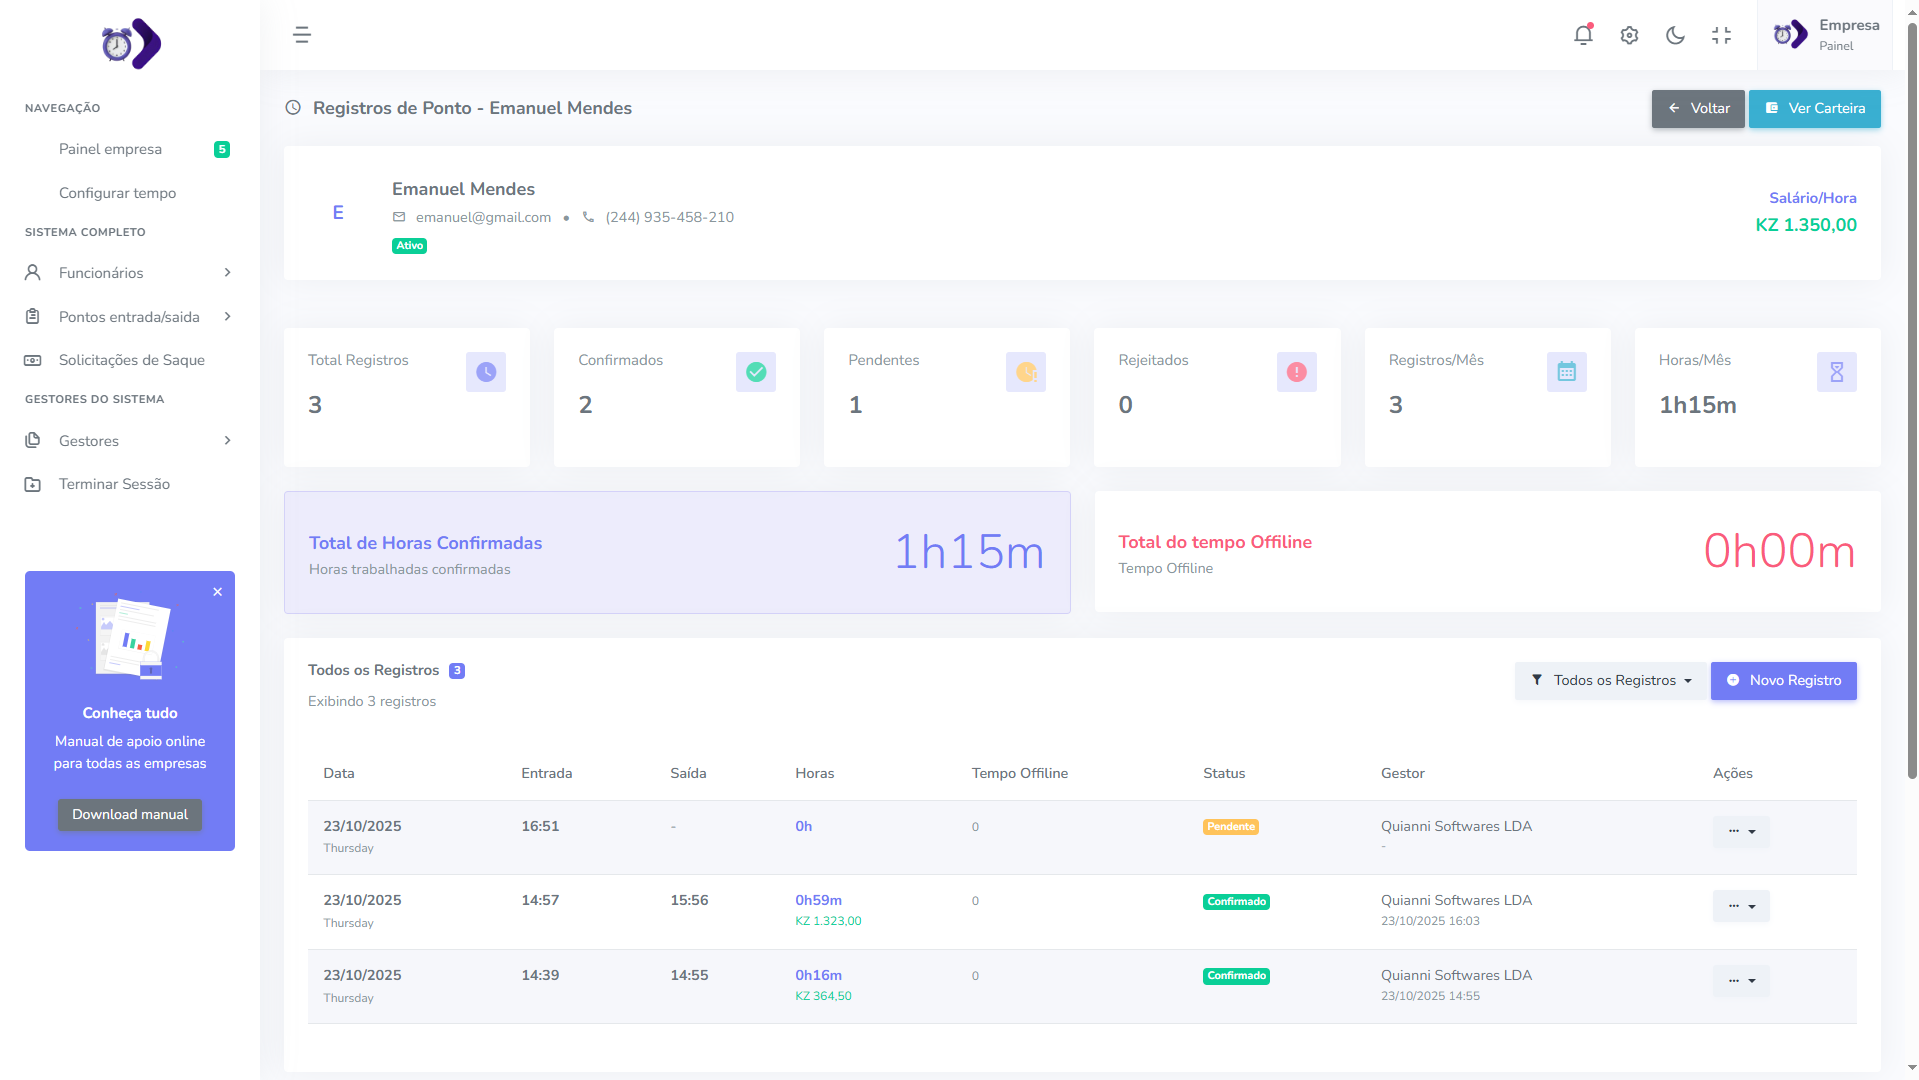Enter fullscreen using the compress icon

click(1722, 35)
